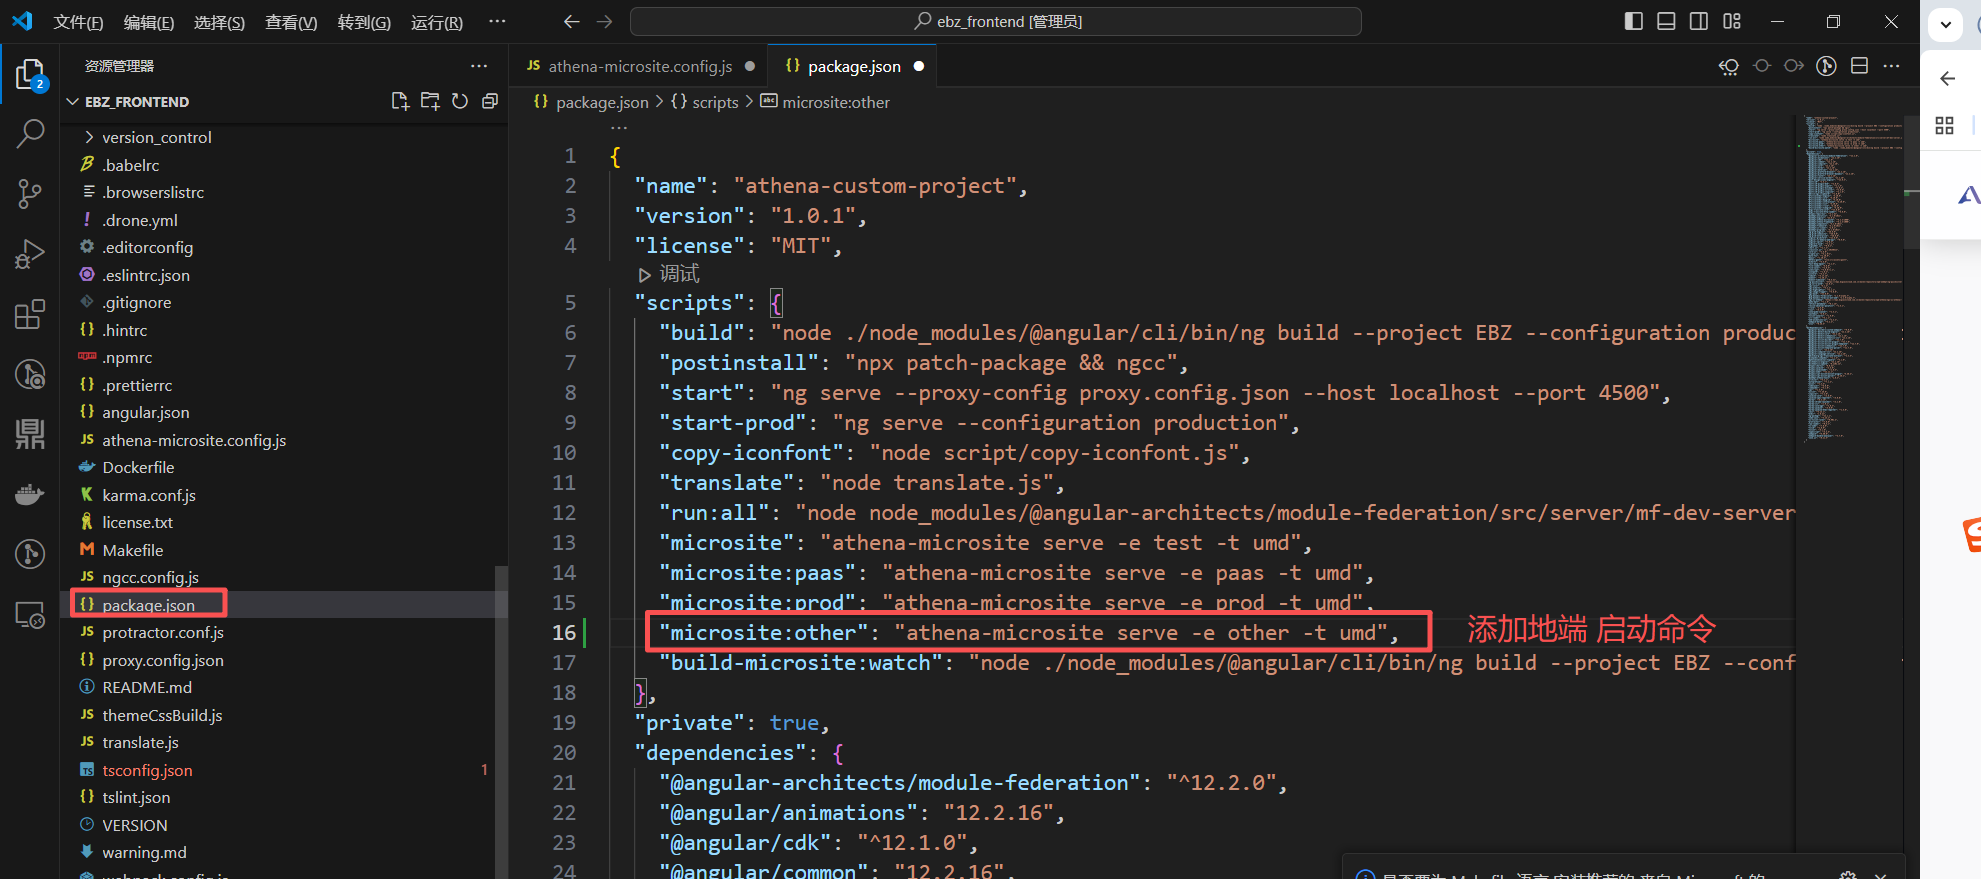Expand the version_control folder
This screenshot has width=1981, height=879.
pyautogui.click(x=156, y=137)
